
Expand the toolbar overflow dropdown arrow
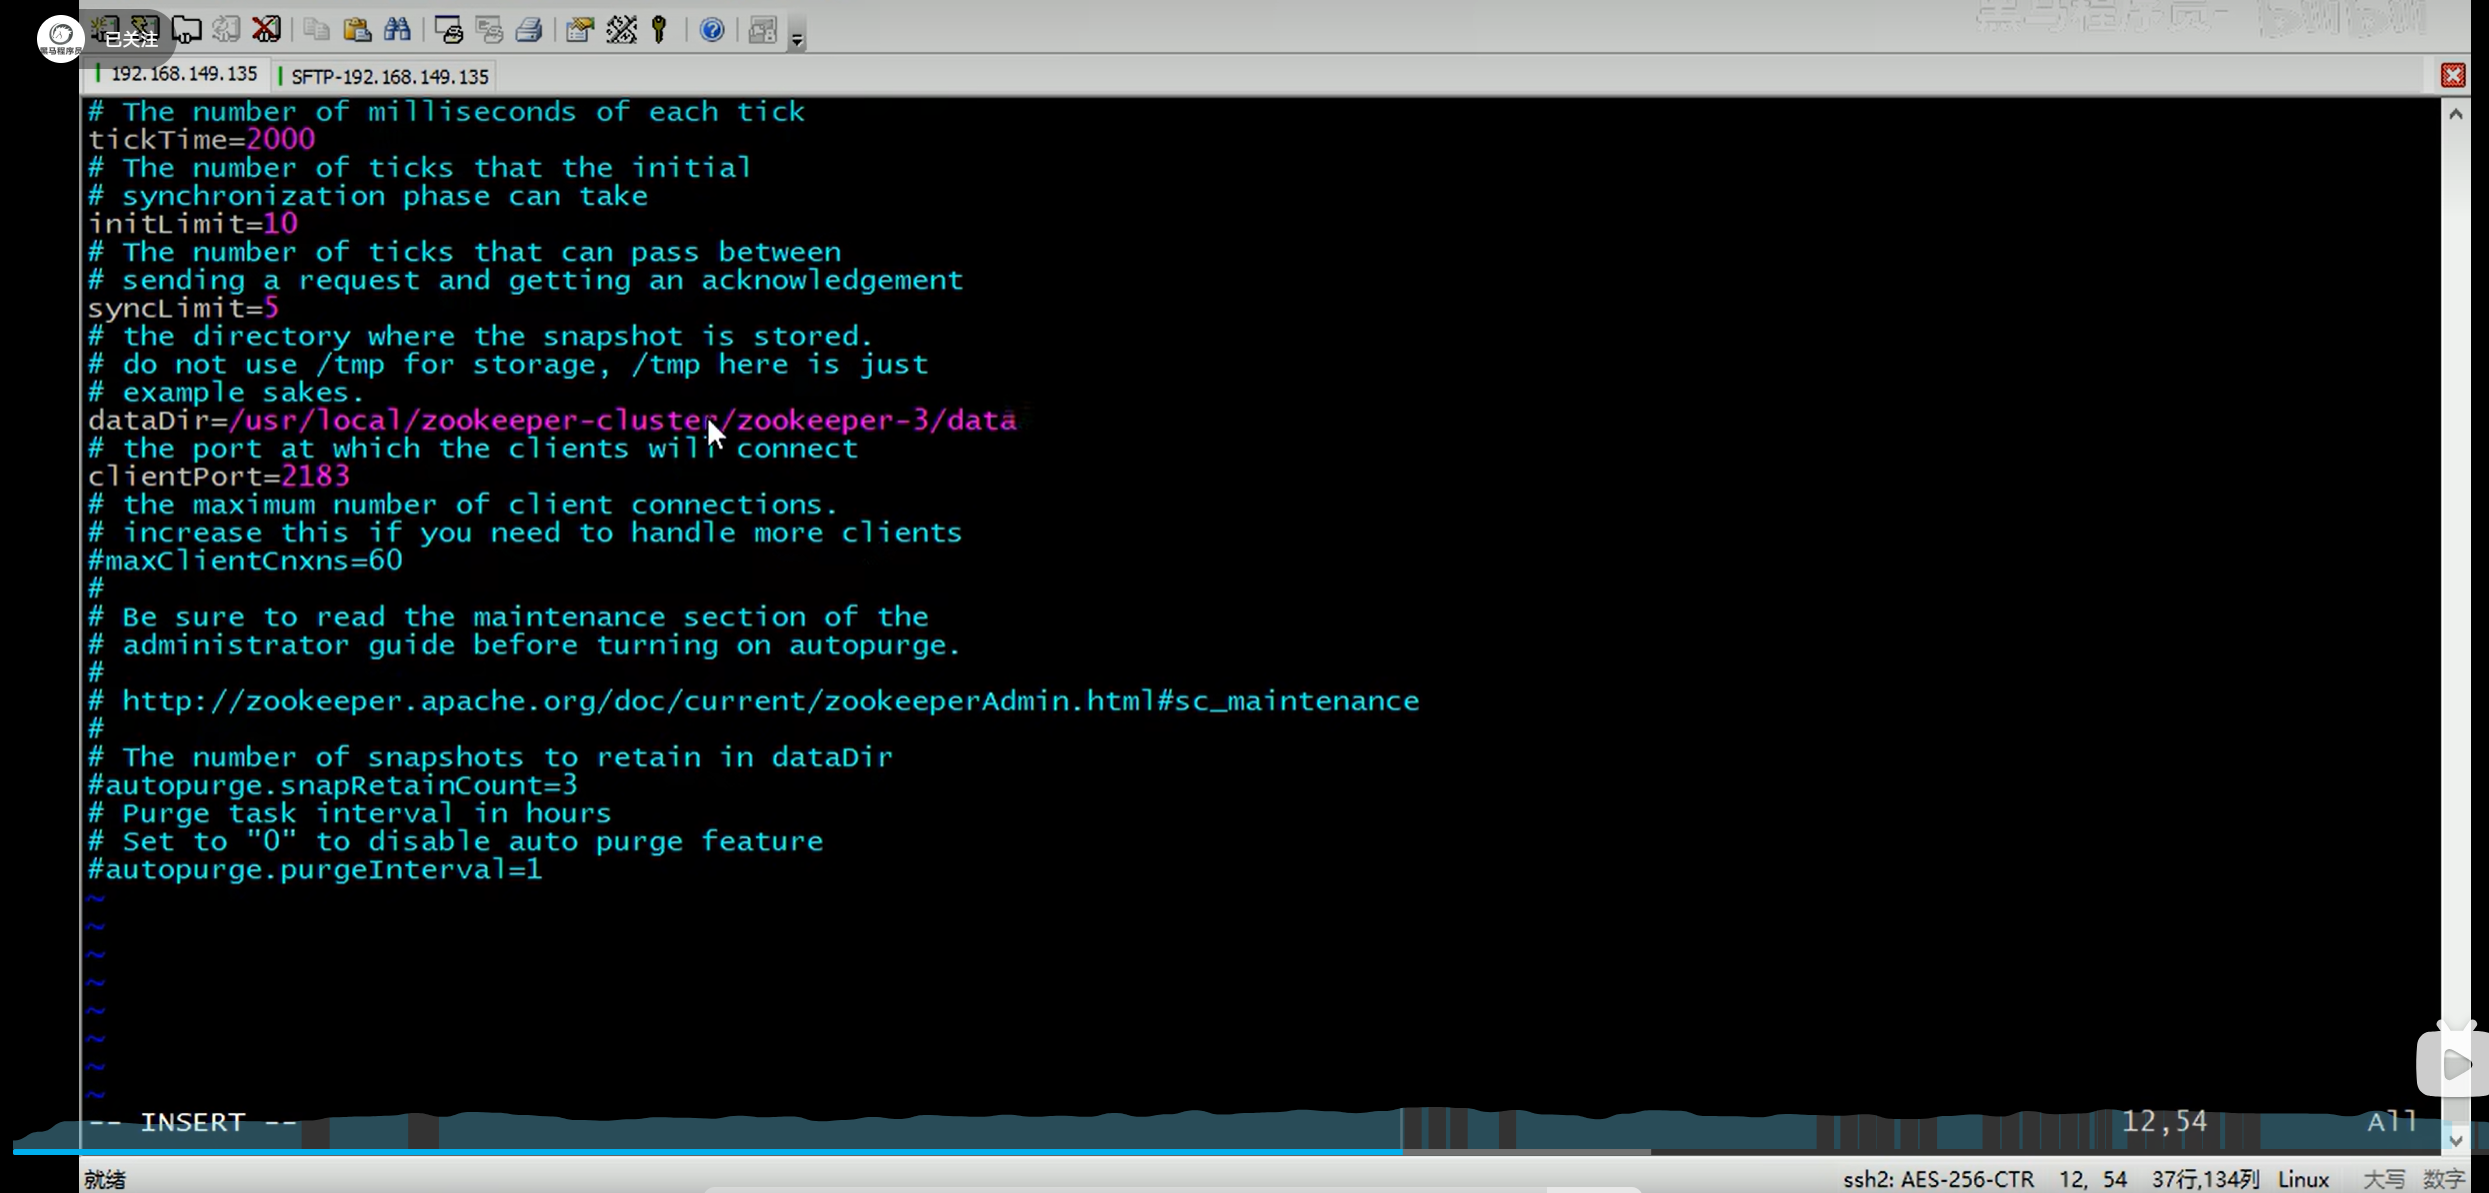pyautogui.click(x=797, y=40)
